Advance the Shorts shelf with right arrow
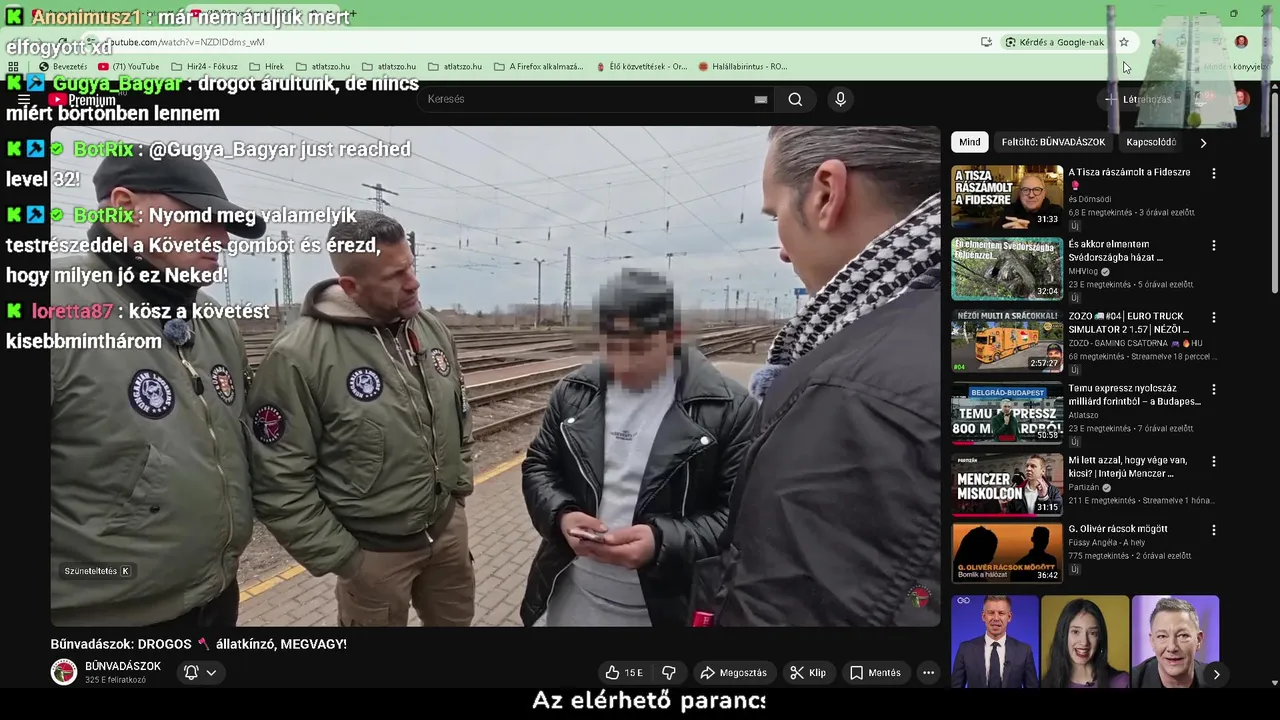1280x720 pixels. tap(1216, 674)
